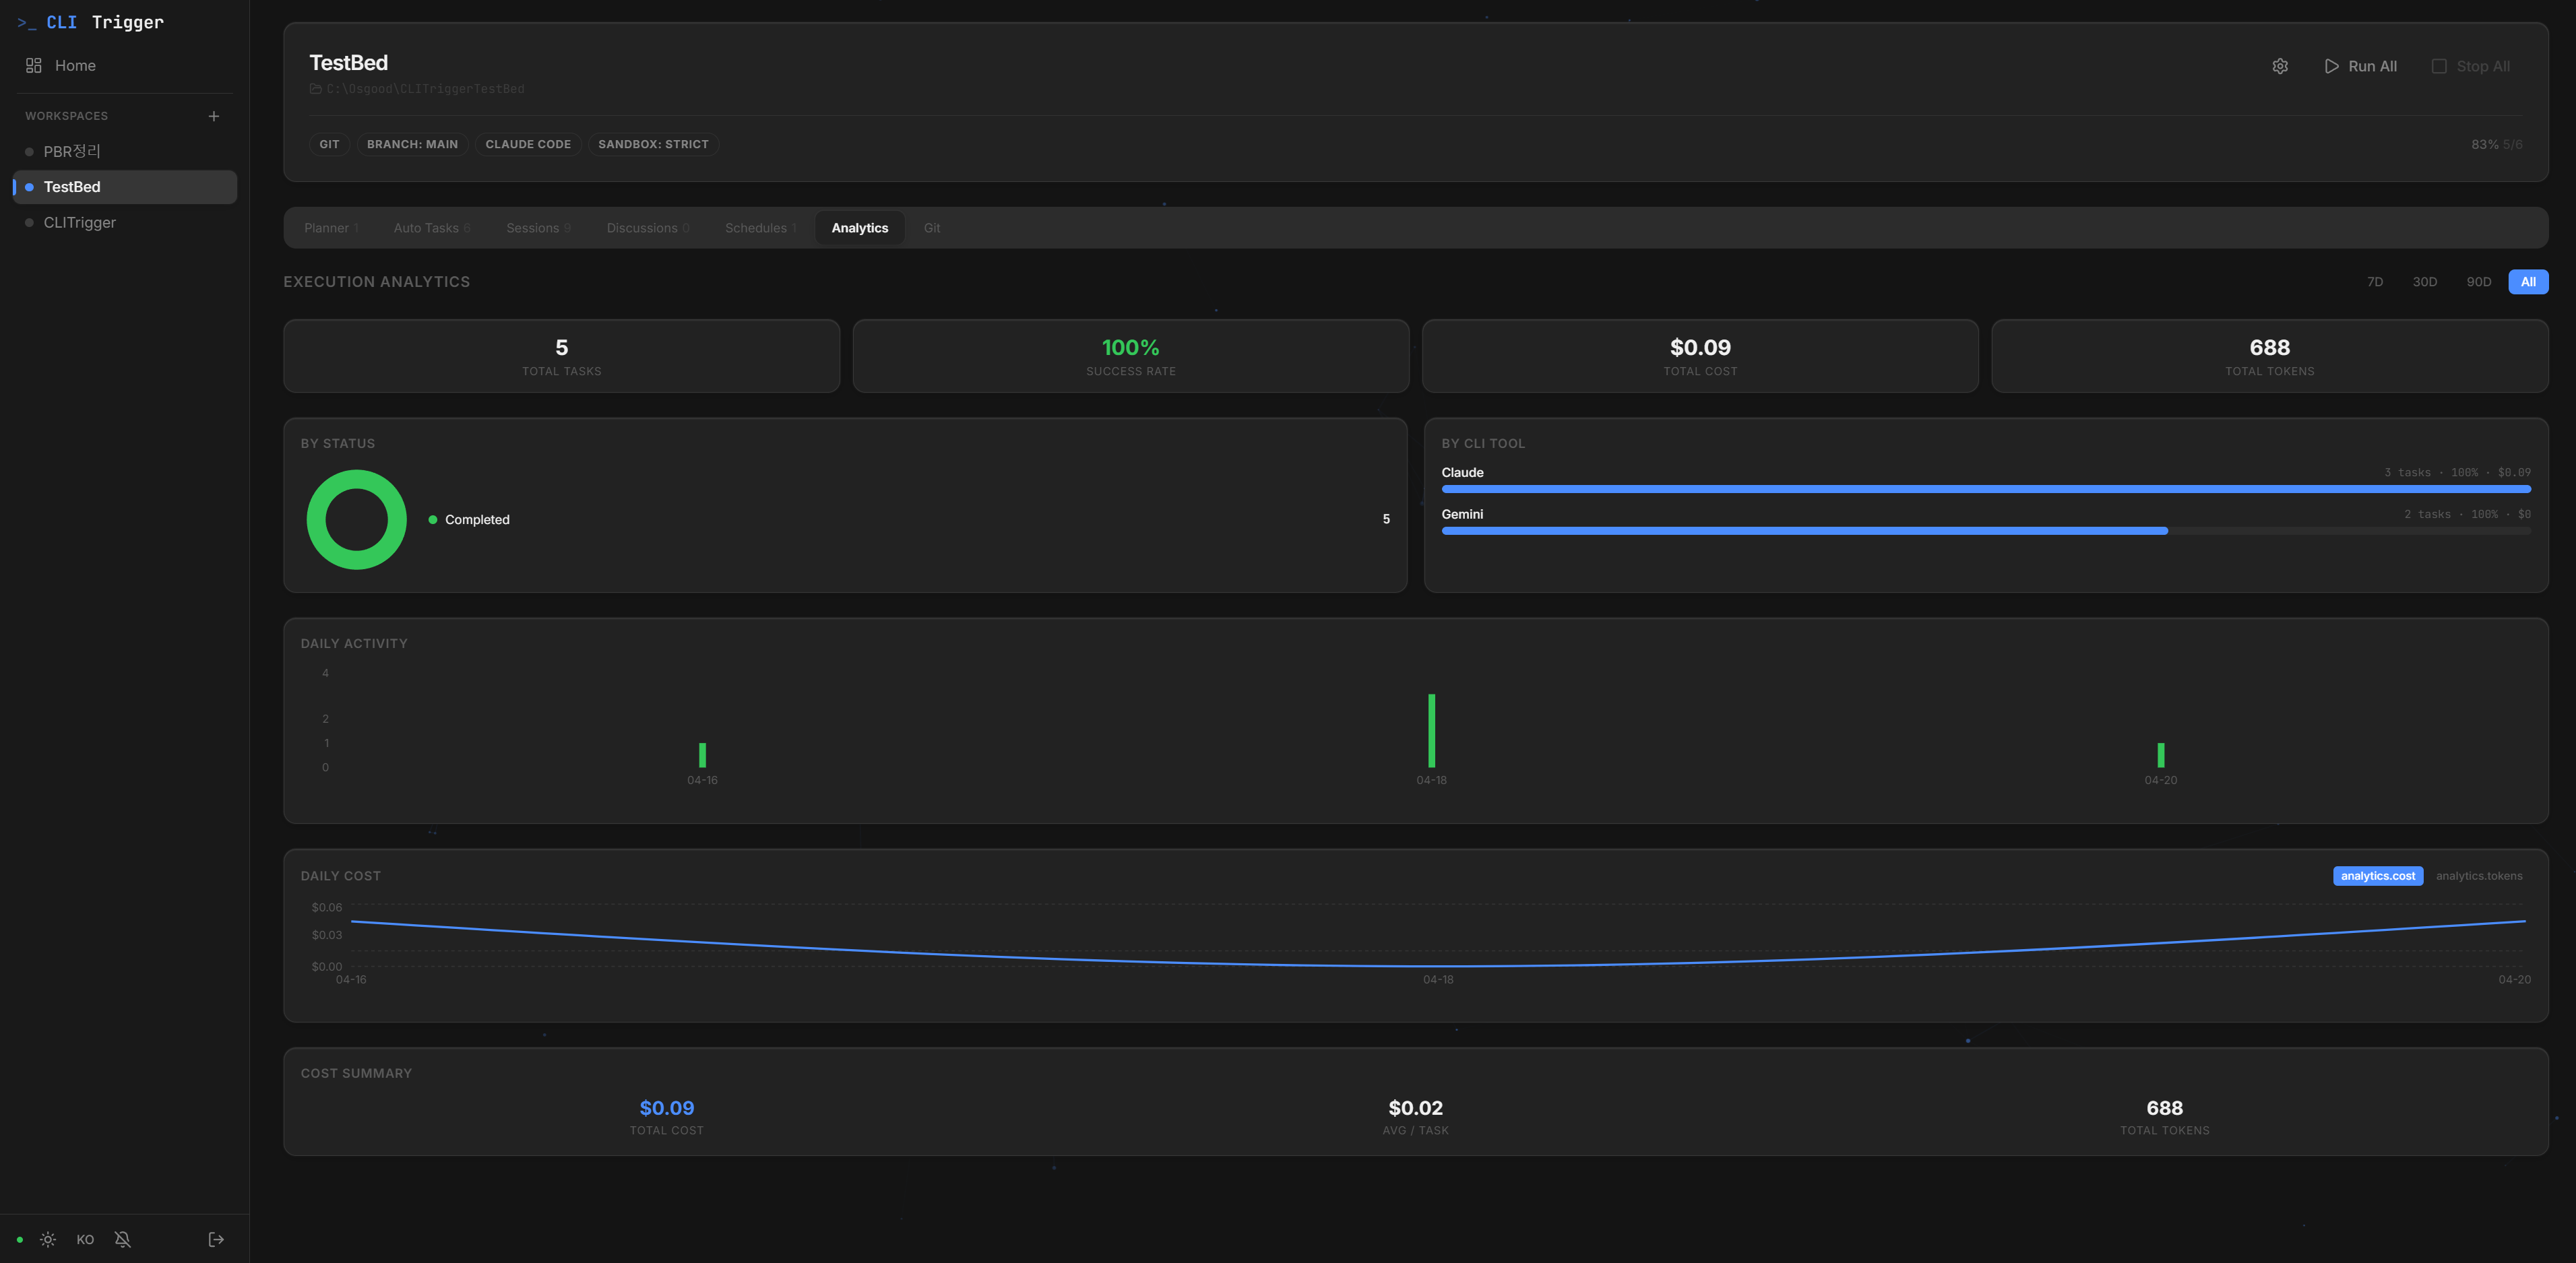The height and width of the screenshot is (1263, 2576).
Task: Set time range to 30D
Action: coord(2424,282)
